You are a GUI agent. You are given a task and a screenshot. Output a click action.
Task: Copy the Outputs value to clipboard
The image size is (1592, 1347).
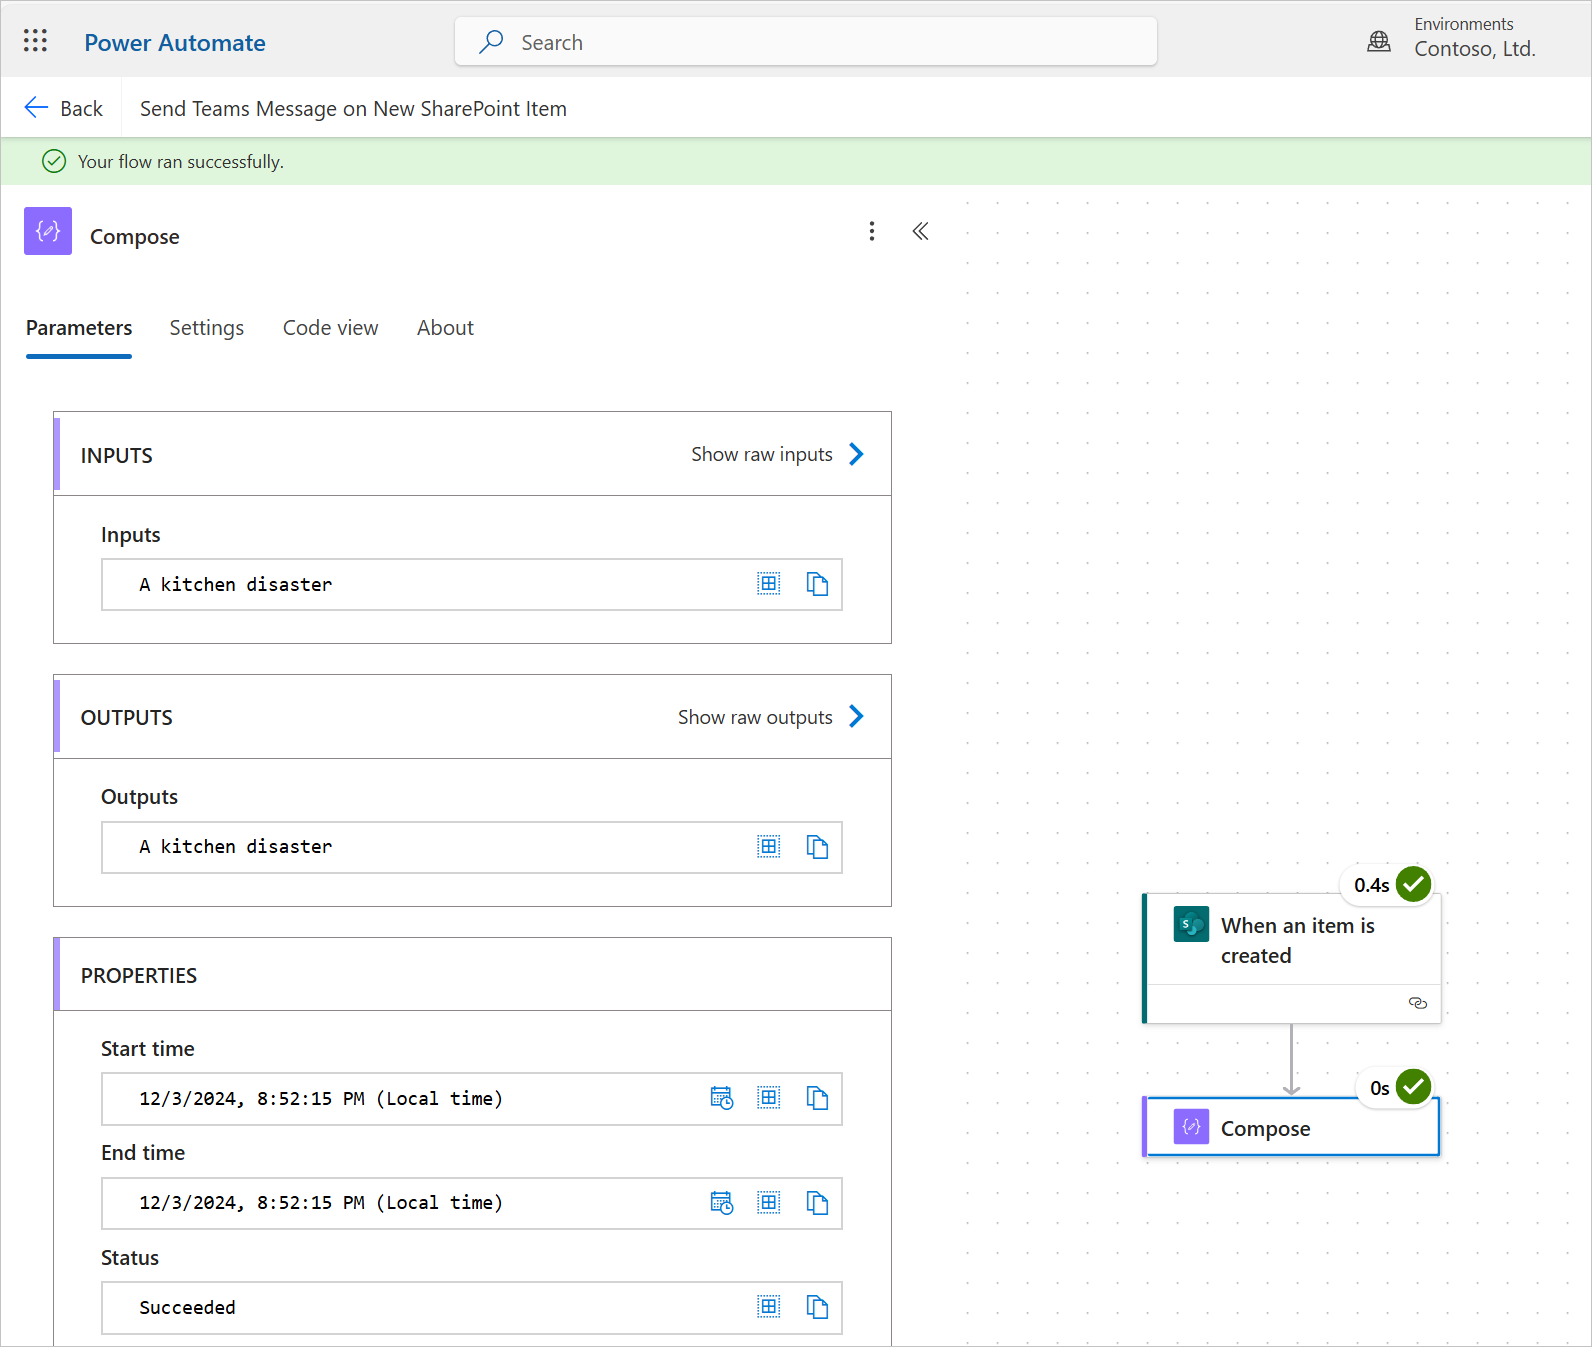[817, 847]
